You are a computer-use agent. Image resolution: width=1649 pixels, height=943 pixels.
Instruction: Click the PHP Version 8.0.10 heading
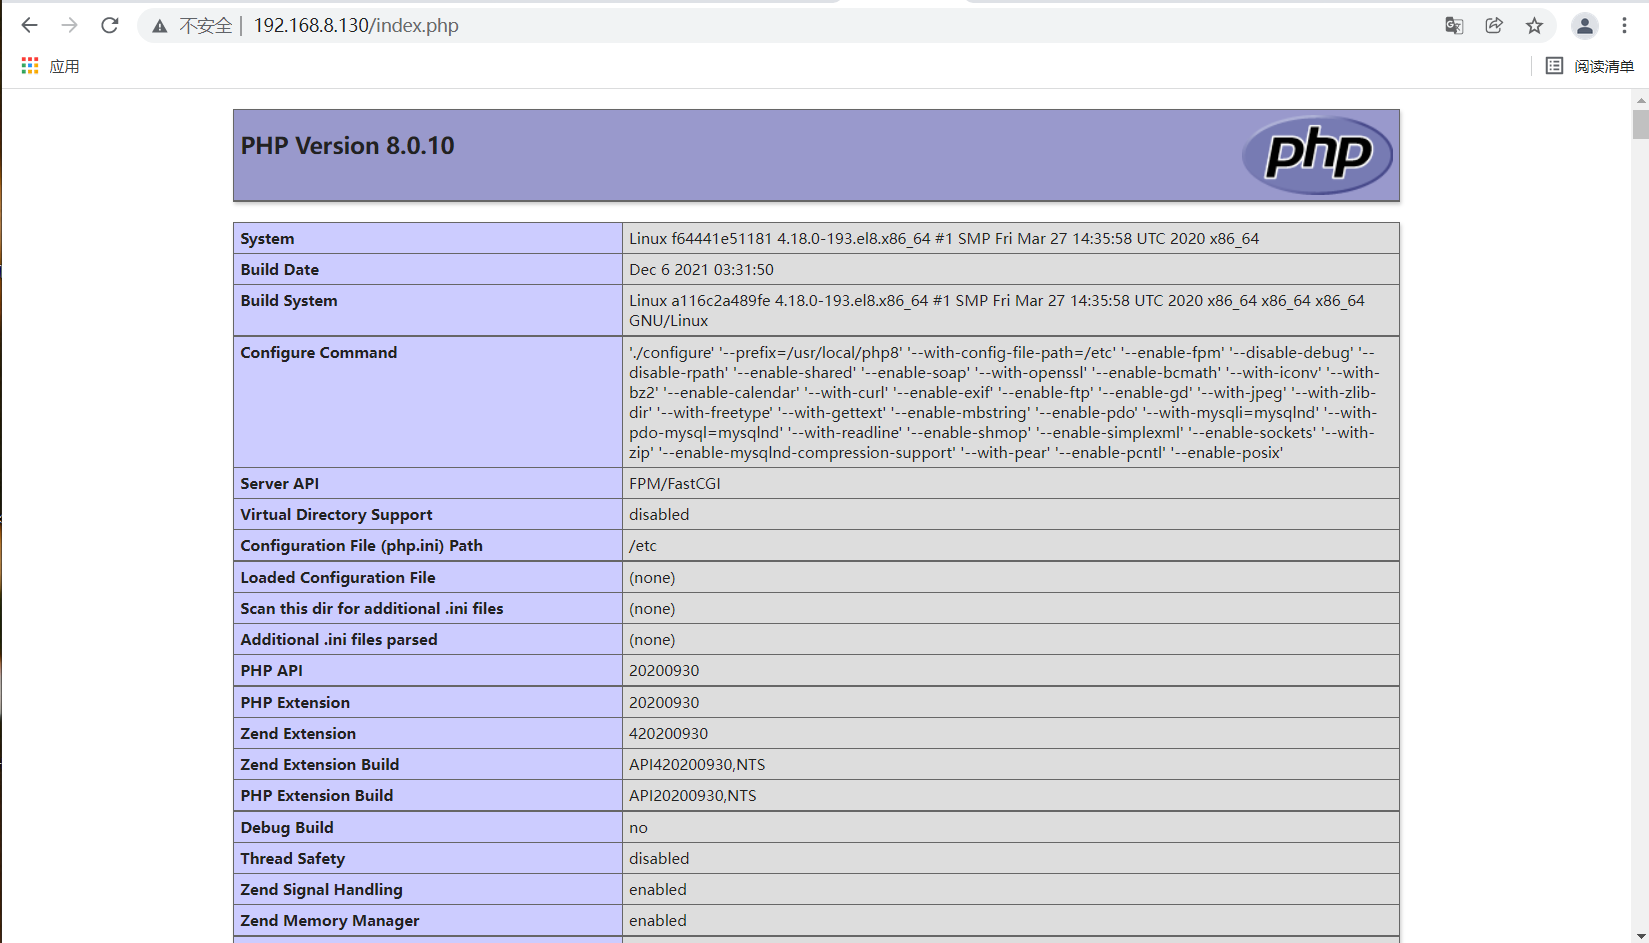tap(347, 146)
